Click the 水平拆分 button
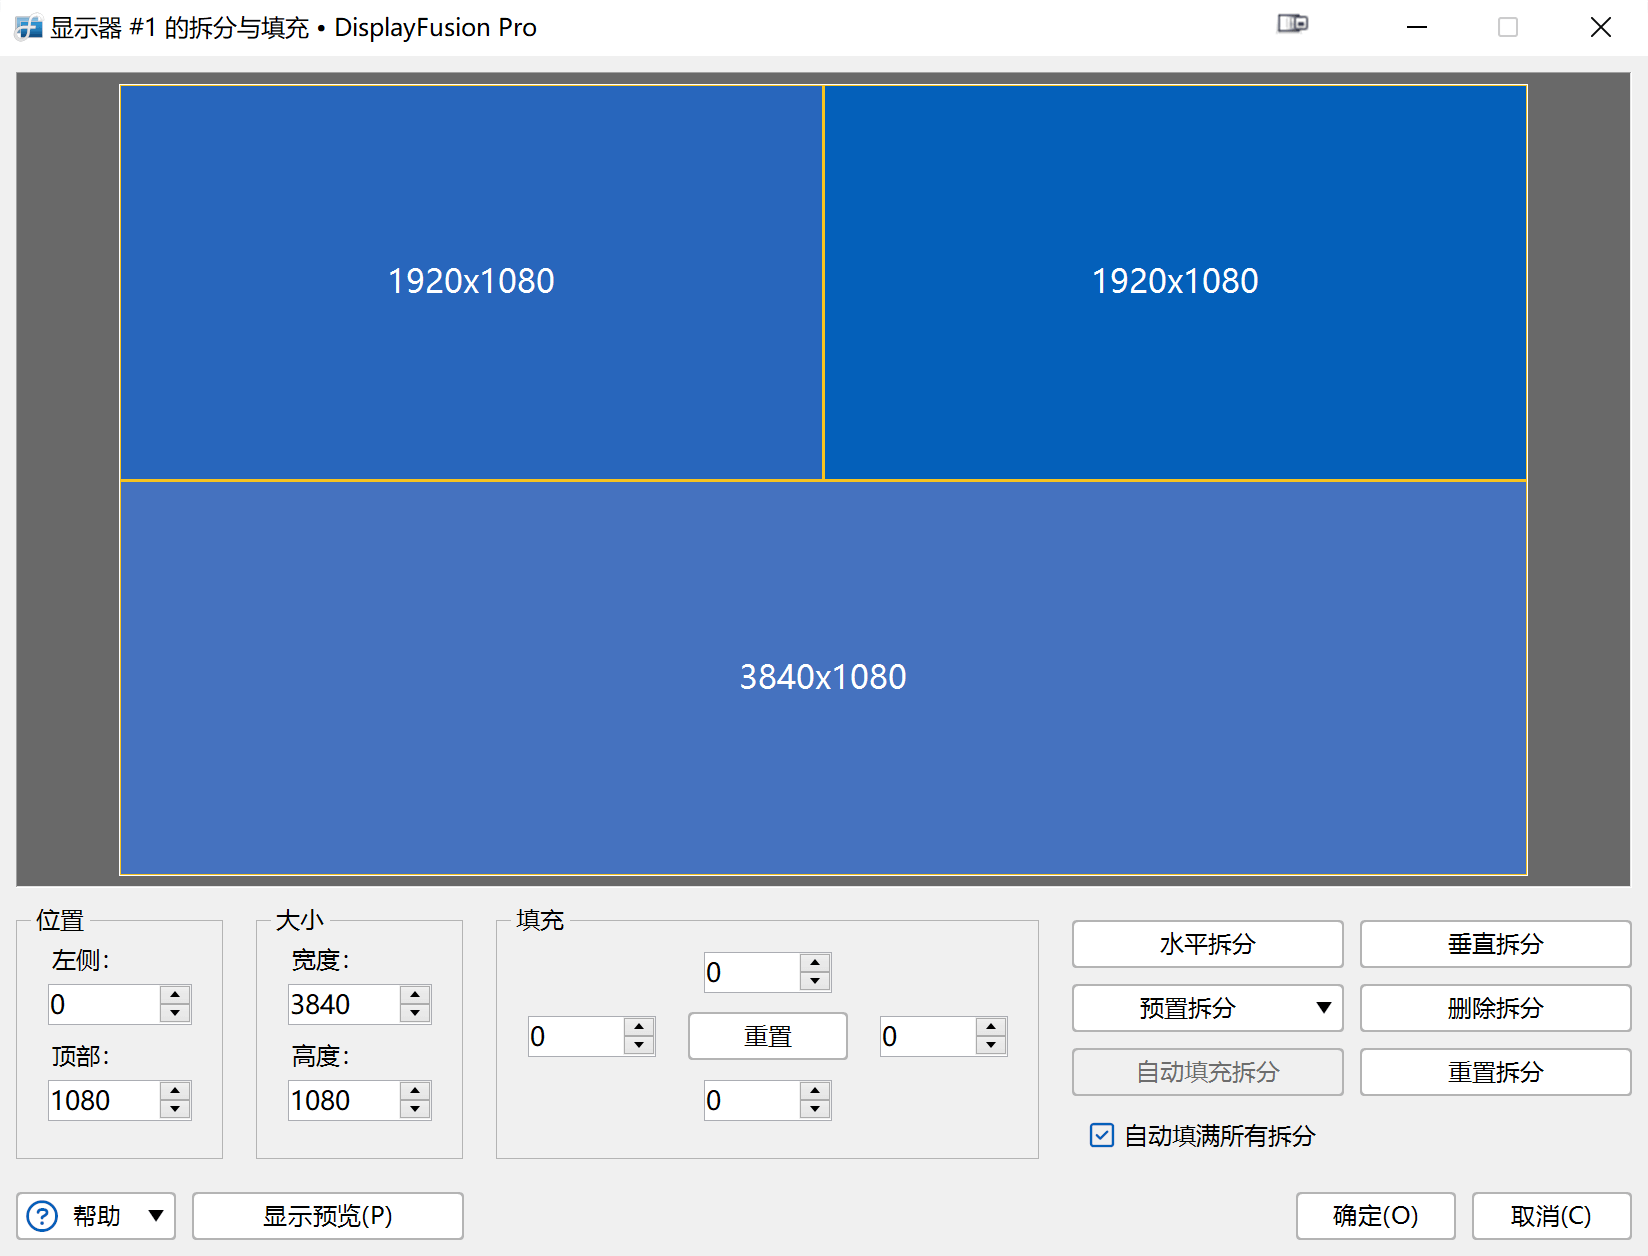This screenshot has height=1256, width=1648. coord(1207,944)
